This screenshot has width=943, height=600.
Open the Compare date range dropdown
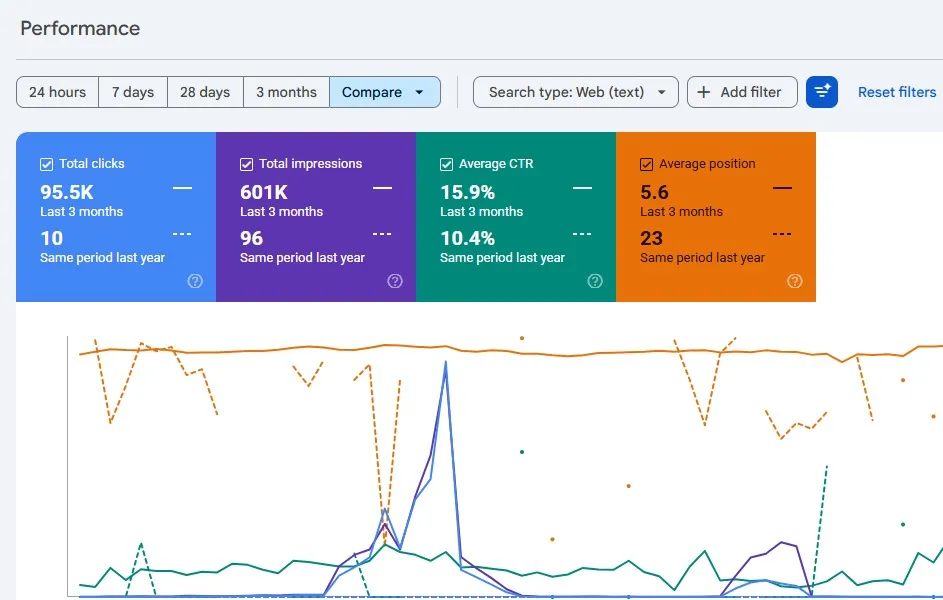point(385,92)
